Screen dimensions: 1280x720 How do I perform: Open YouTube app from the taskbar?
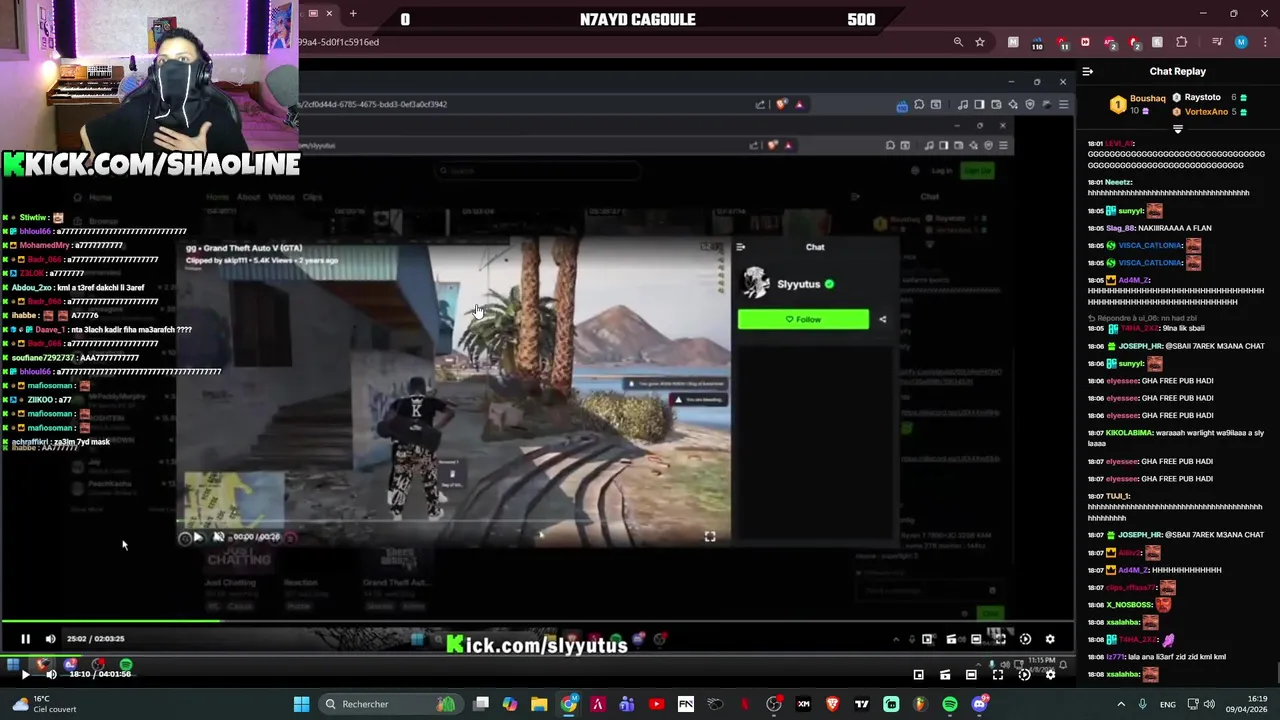click(x=656, y=704)
